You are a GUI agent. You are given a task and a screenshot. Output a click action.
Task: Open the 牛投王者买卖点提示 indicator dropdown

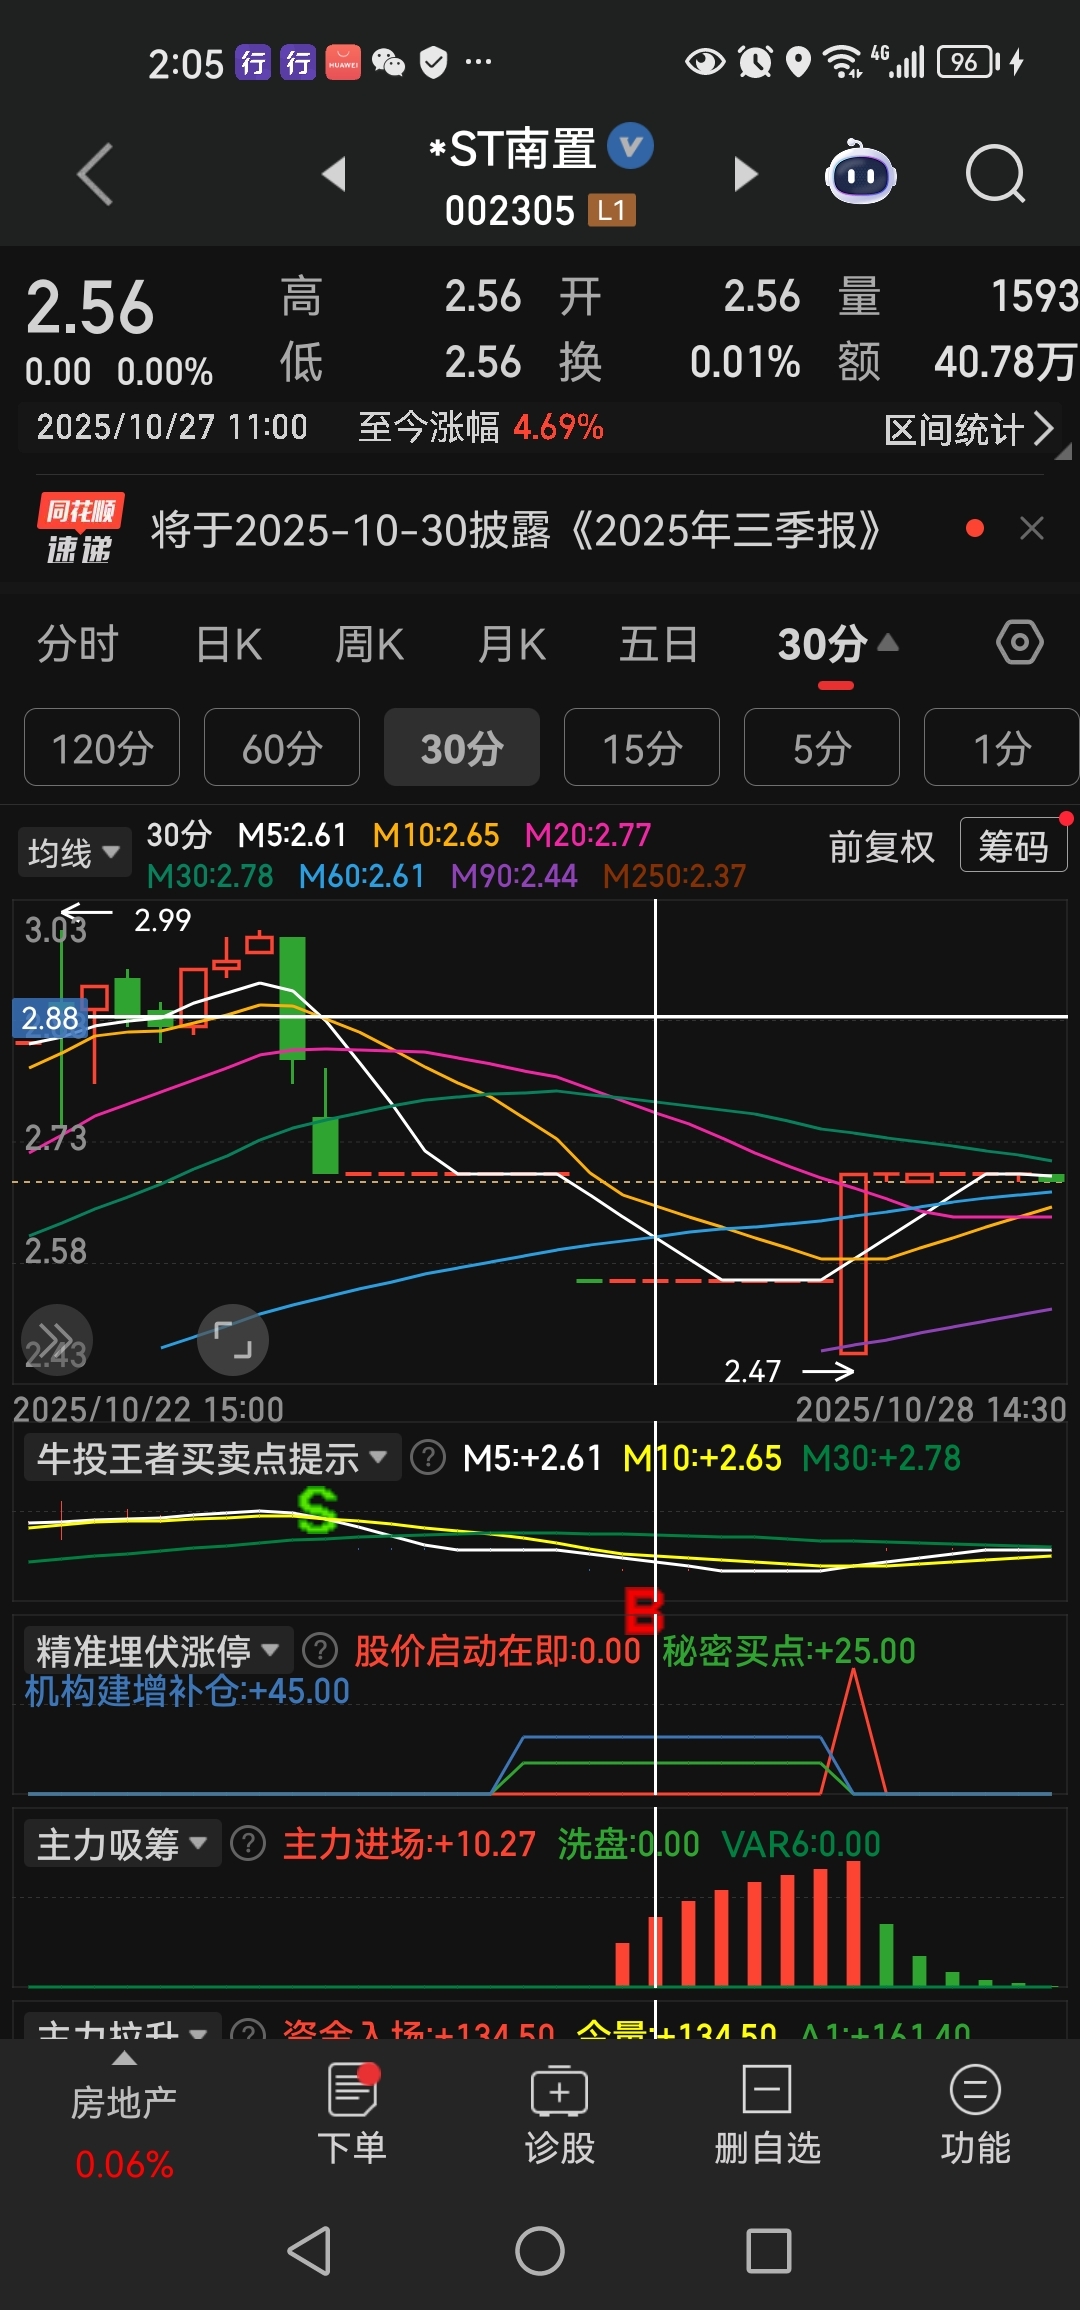coord(212,1458)
